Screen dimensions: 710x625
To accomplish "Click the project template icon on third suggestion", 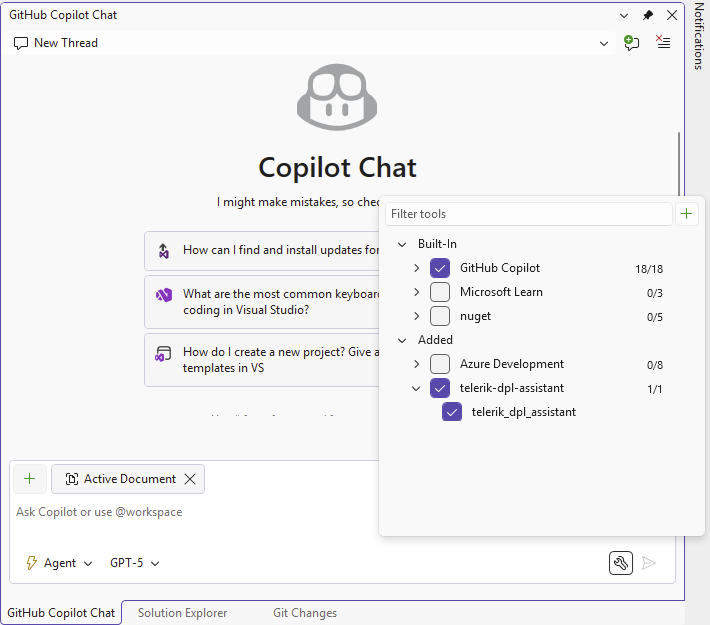I will (163, 353).
